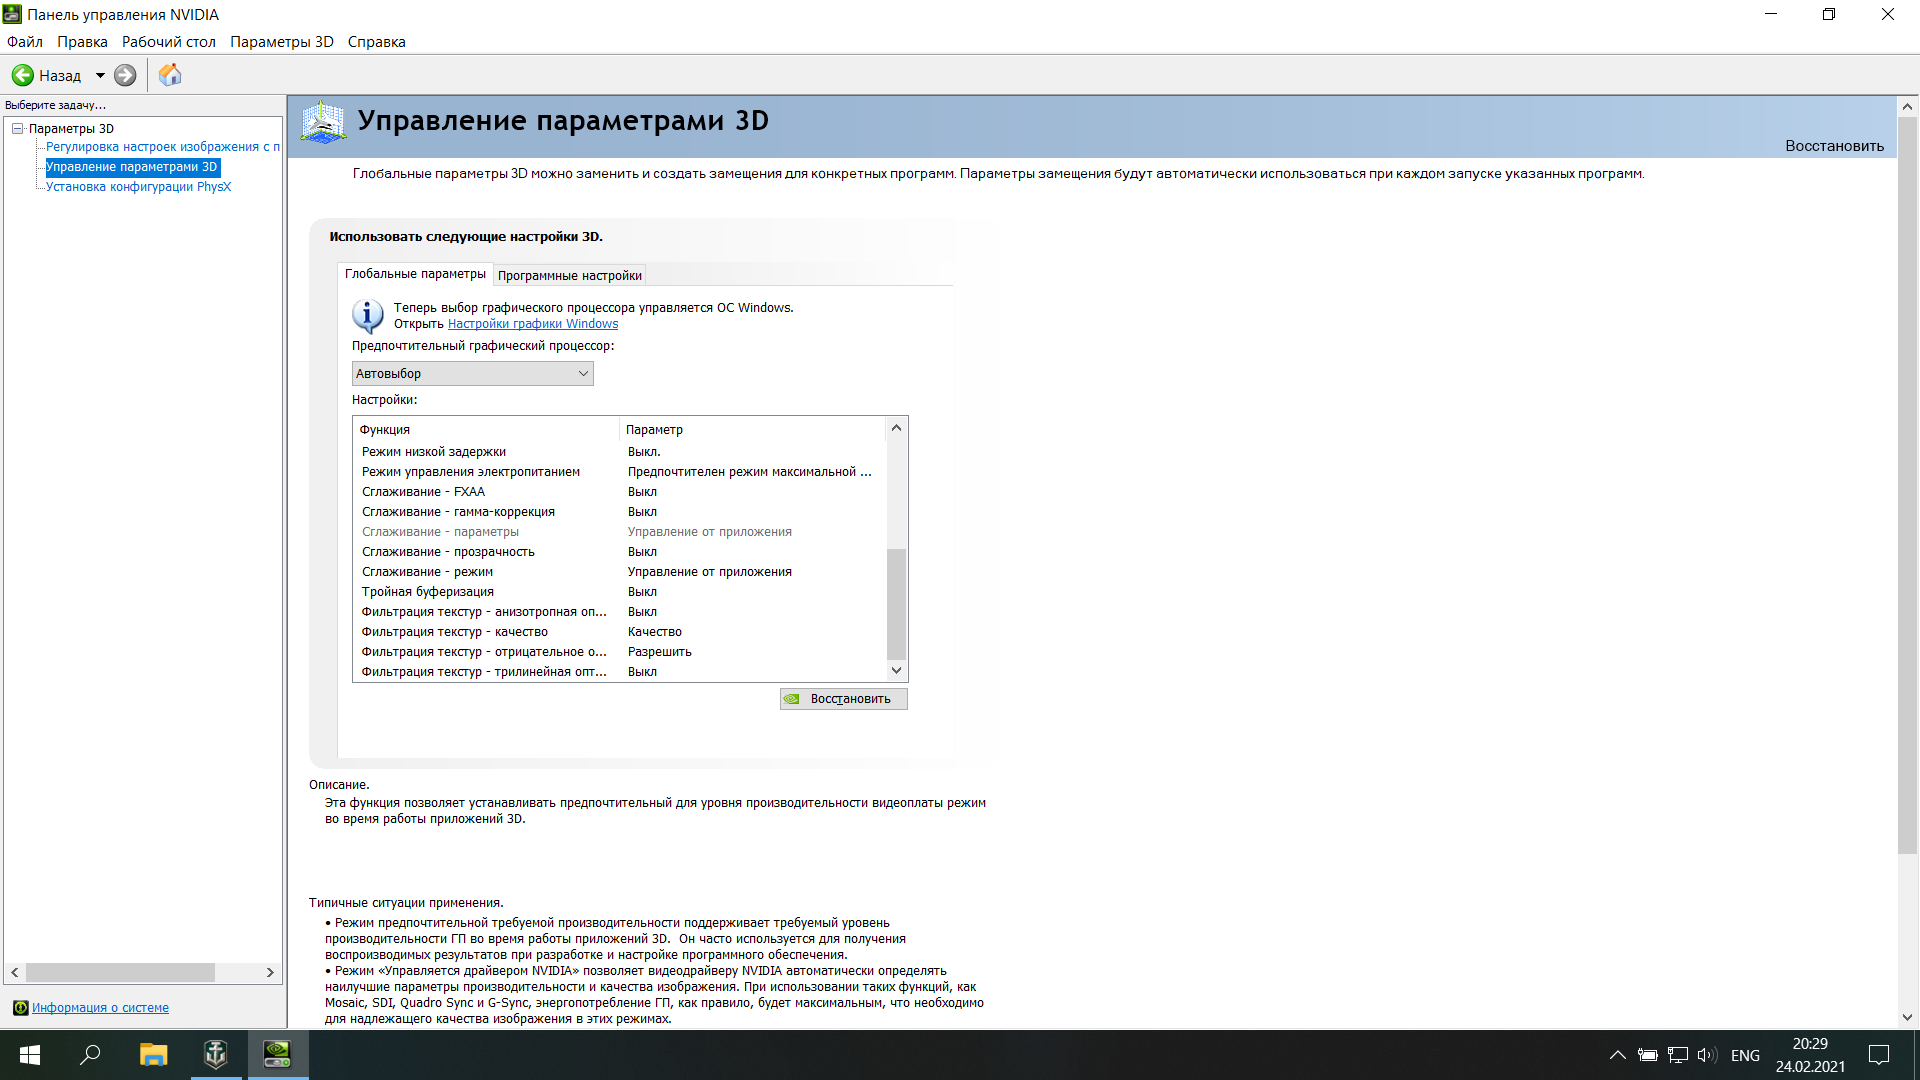The image size is (1920, 1080).
Task: Click left panel scroll right arrow
Action: 270,973
